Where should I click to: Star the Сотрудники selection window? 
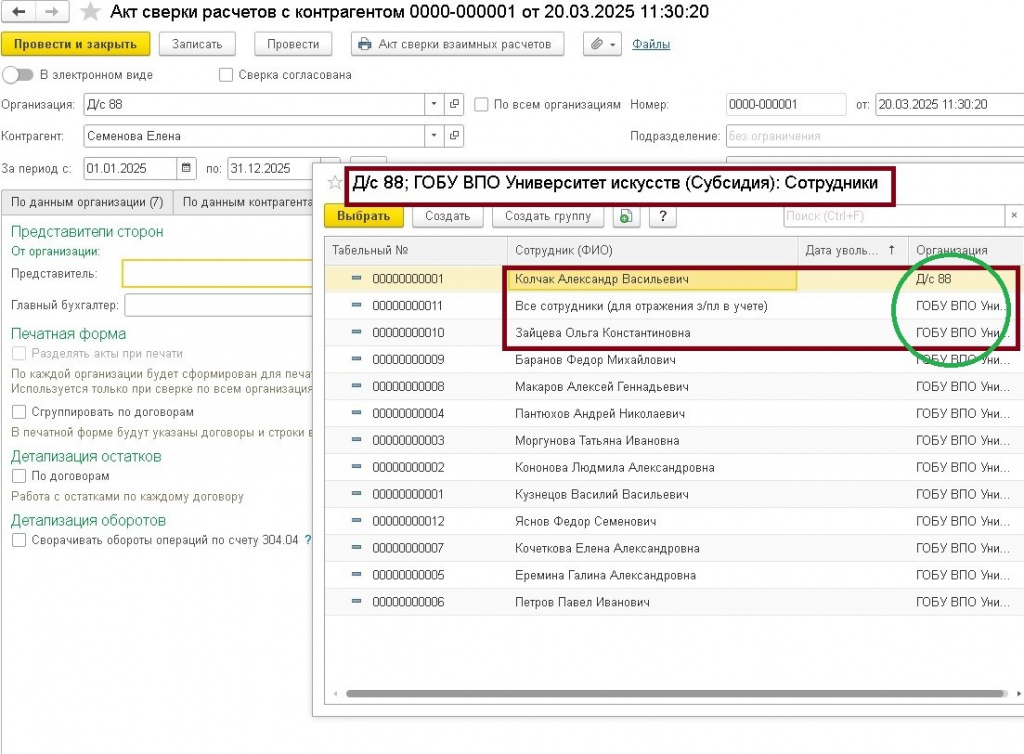(334, 183)
